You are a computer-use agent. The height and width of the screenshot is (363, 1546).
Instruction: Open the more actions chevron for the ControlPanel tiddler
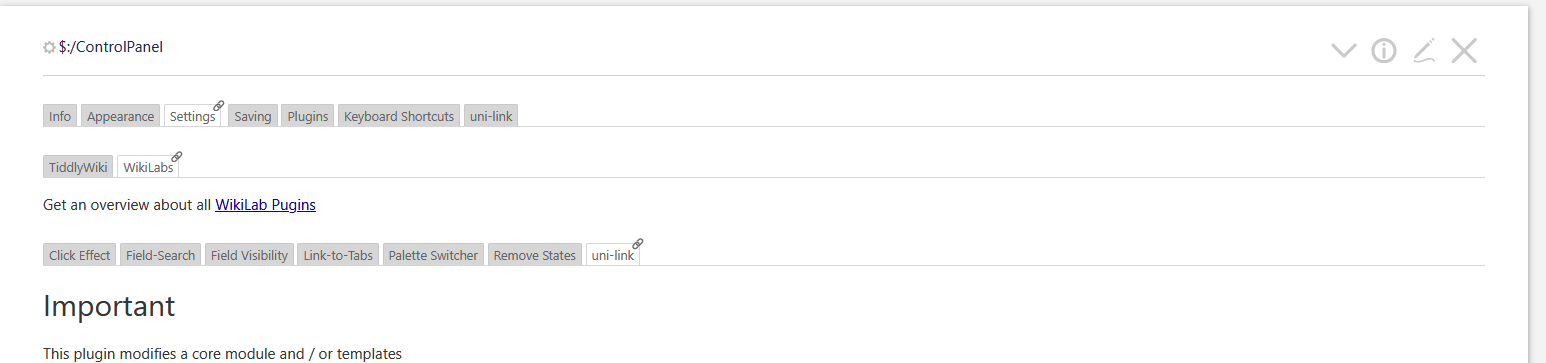tap(1343, 51)
